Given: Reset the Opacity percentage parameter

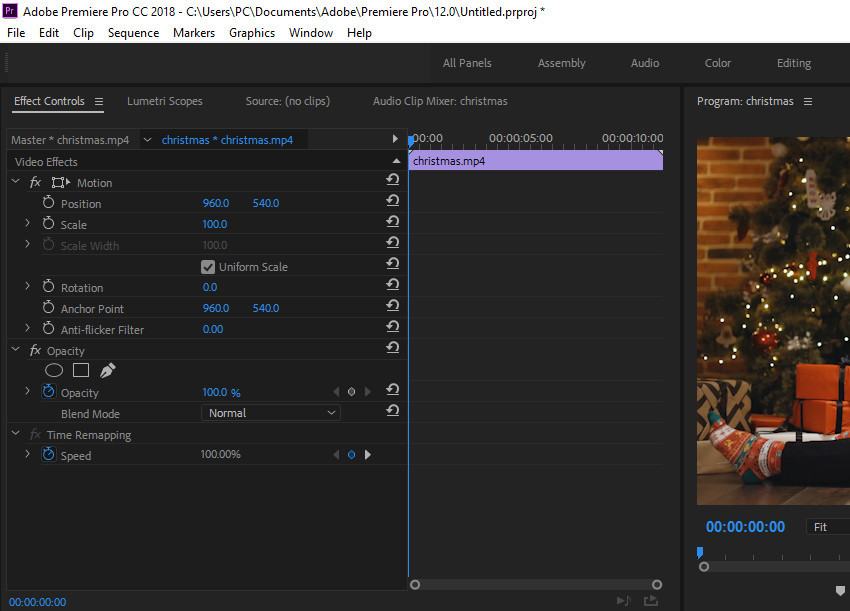Looking at the screenshot, I should point(392,390).
